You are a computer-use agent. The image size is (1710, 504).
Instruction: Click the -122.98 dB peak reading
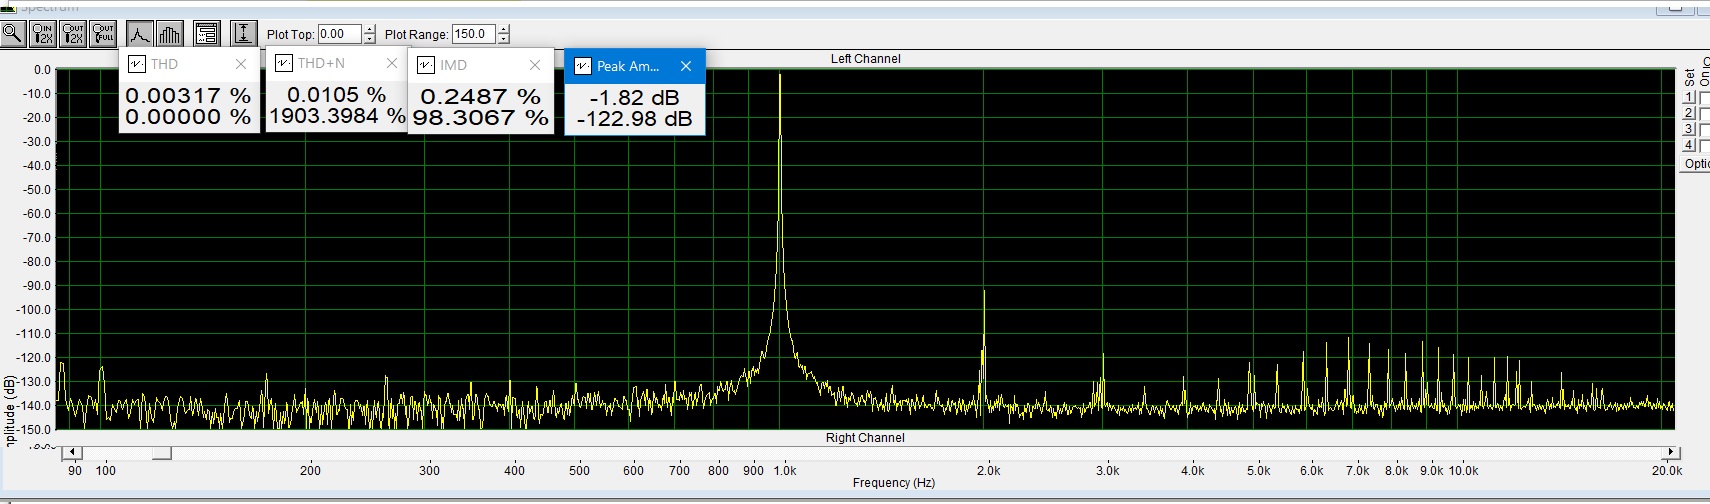(635, 119)
